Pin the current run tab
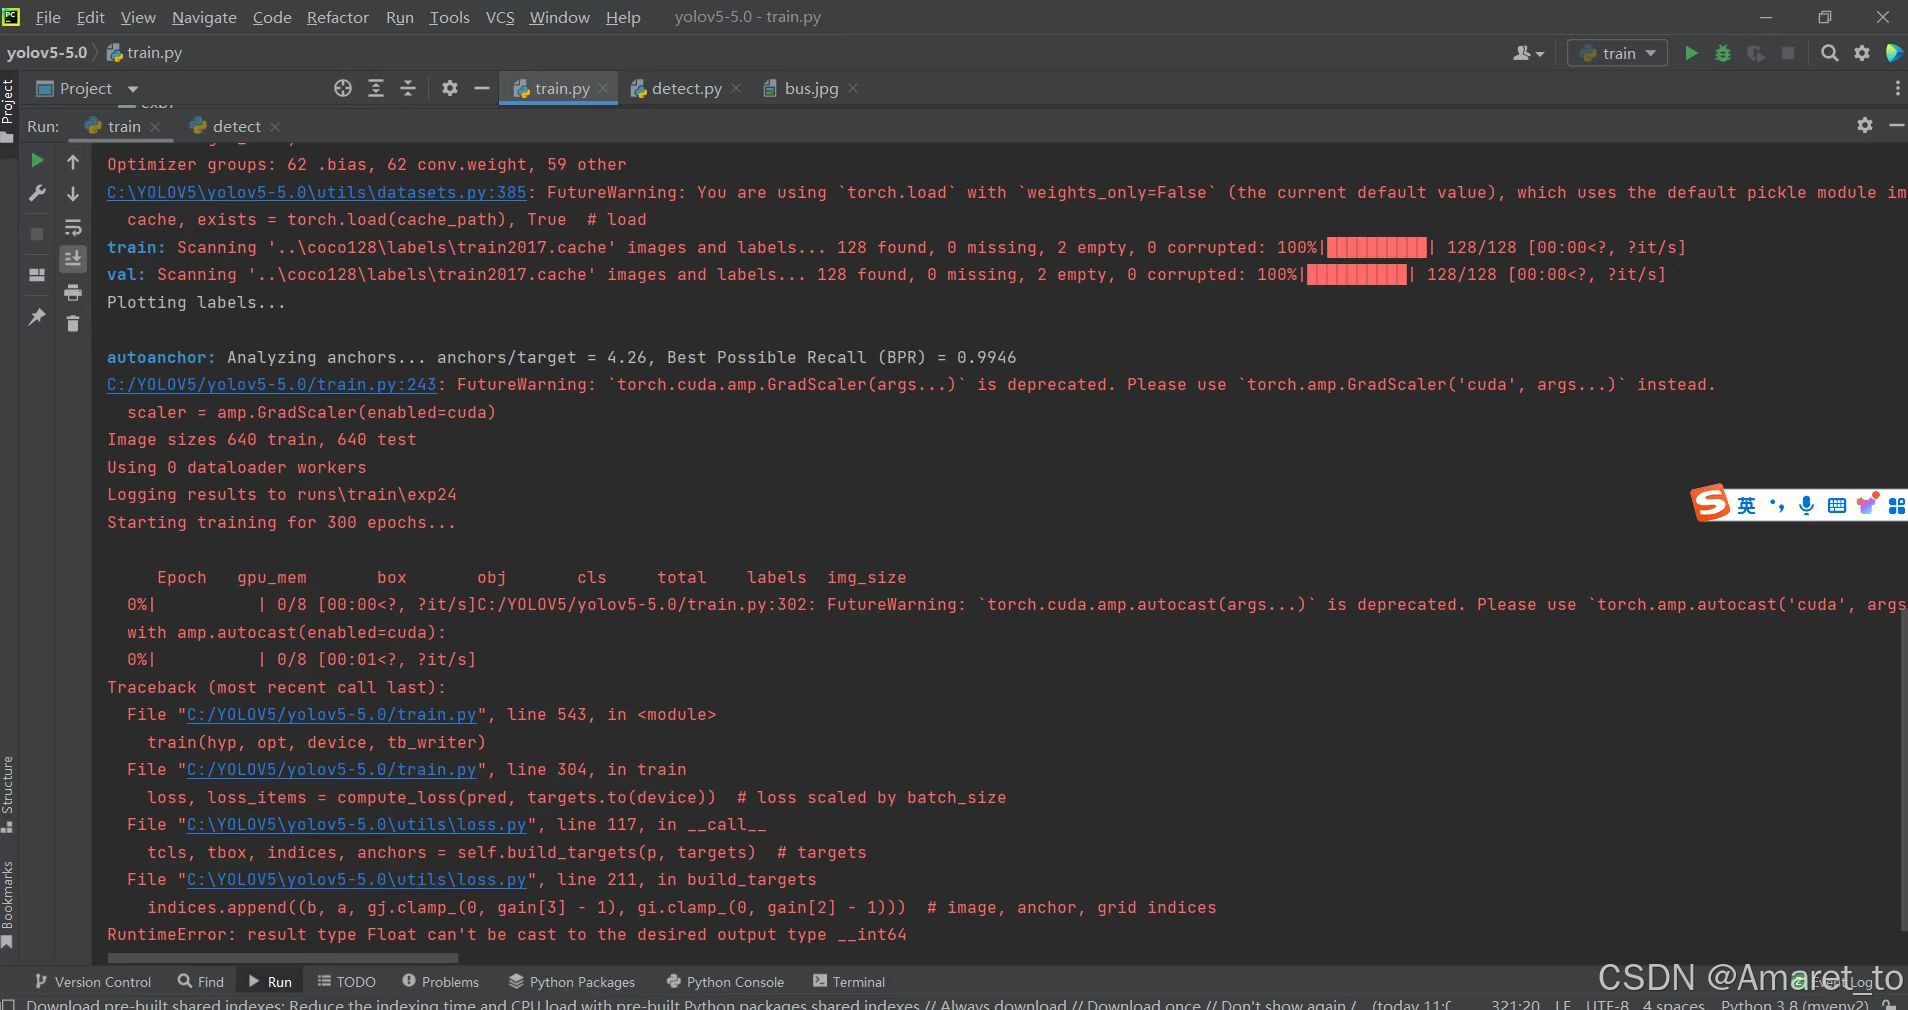Screen dimensions: 1908x1010 point(37,317)
